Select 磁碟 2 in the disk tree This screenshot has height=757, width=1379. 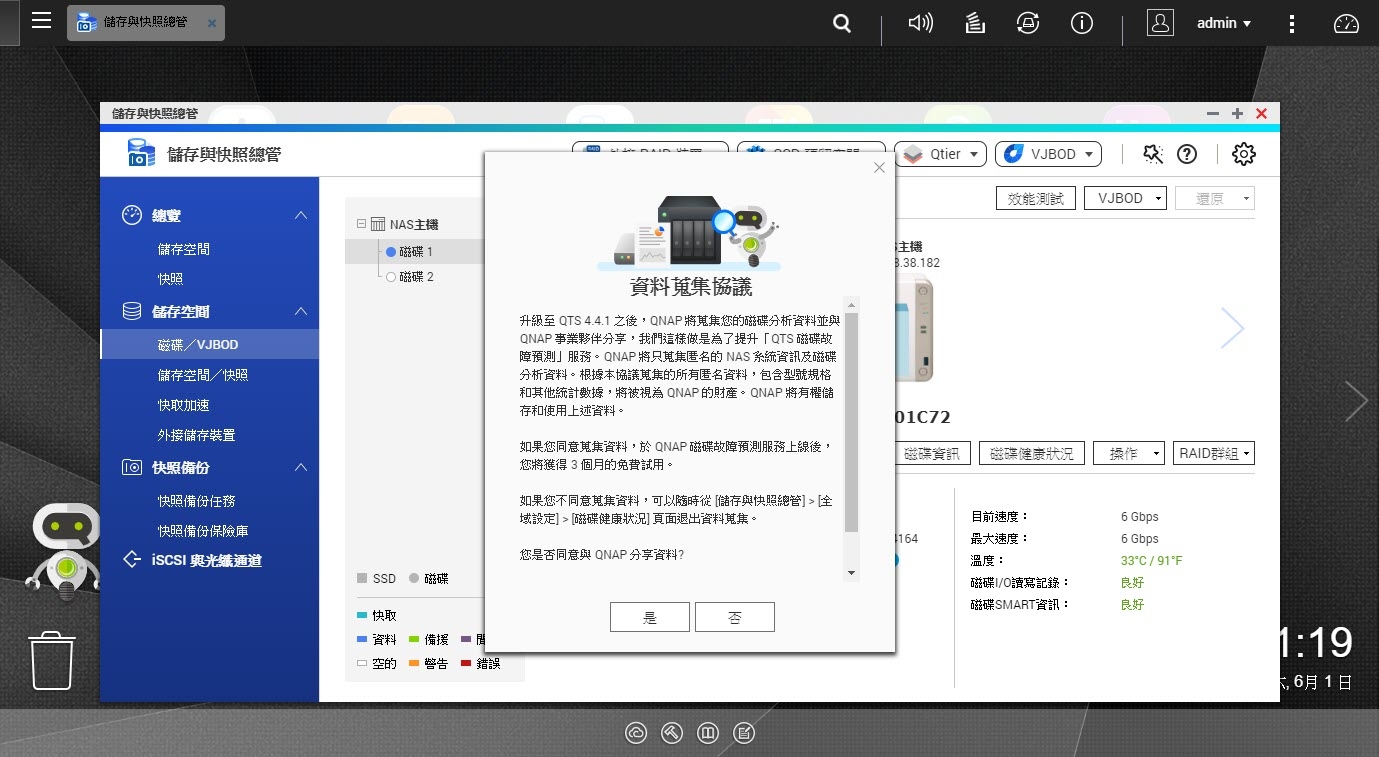[x=415, y=277]
